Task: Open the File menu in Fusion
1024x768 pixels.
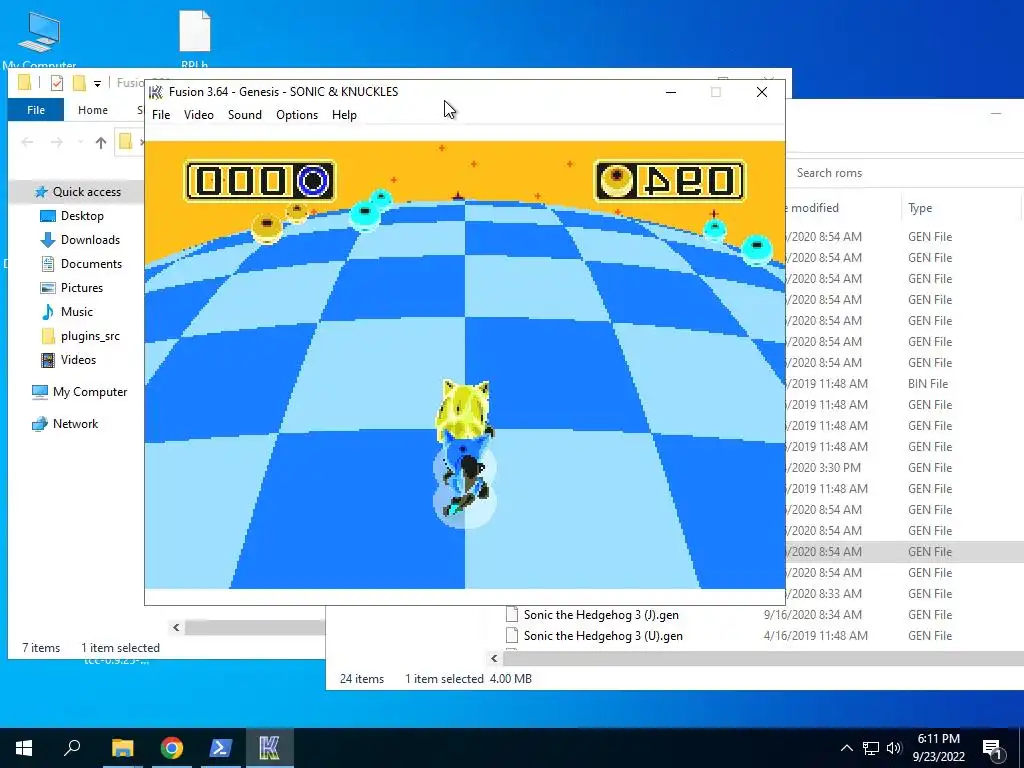Action: pos(161,115)
